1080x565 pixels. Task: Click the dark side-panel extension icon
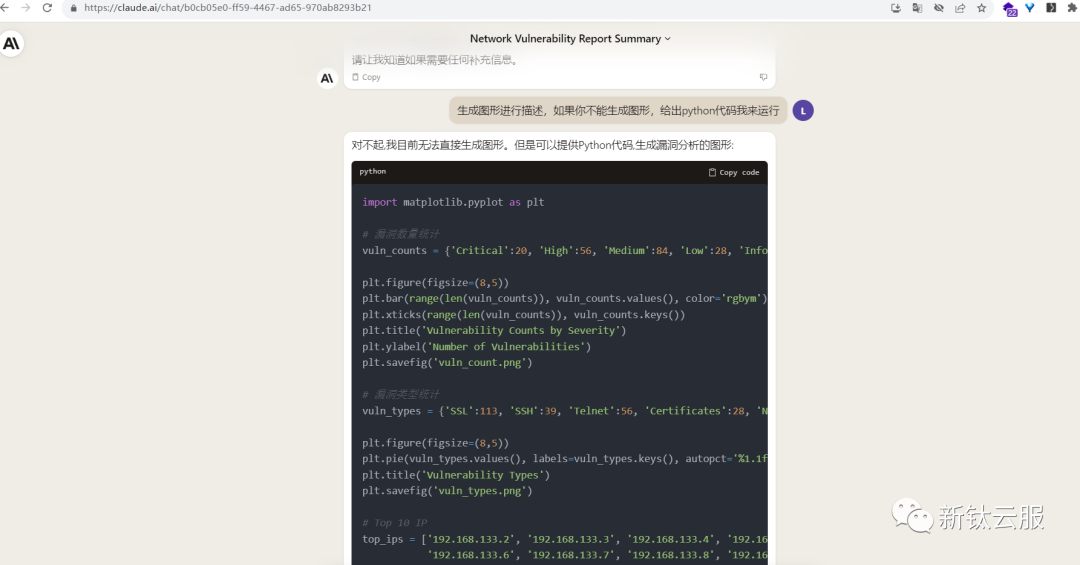tap(1051, 8)
